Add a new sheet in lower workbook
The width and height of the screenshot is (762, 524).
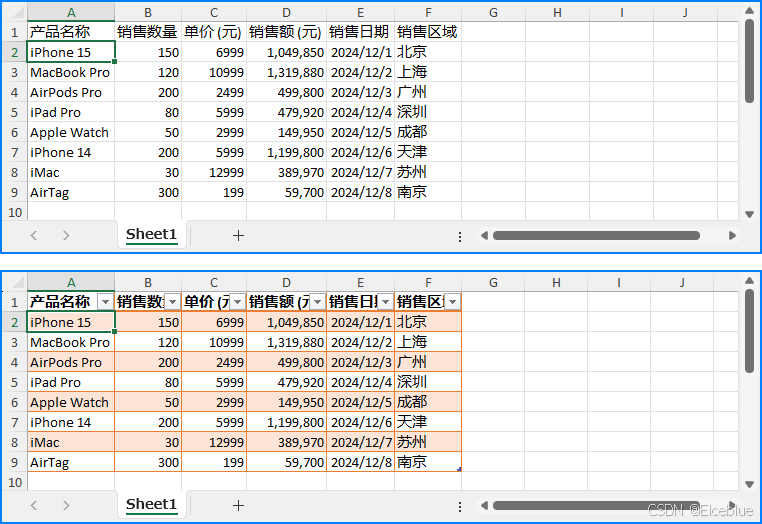click(x=238, y=506)
